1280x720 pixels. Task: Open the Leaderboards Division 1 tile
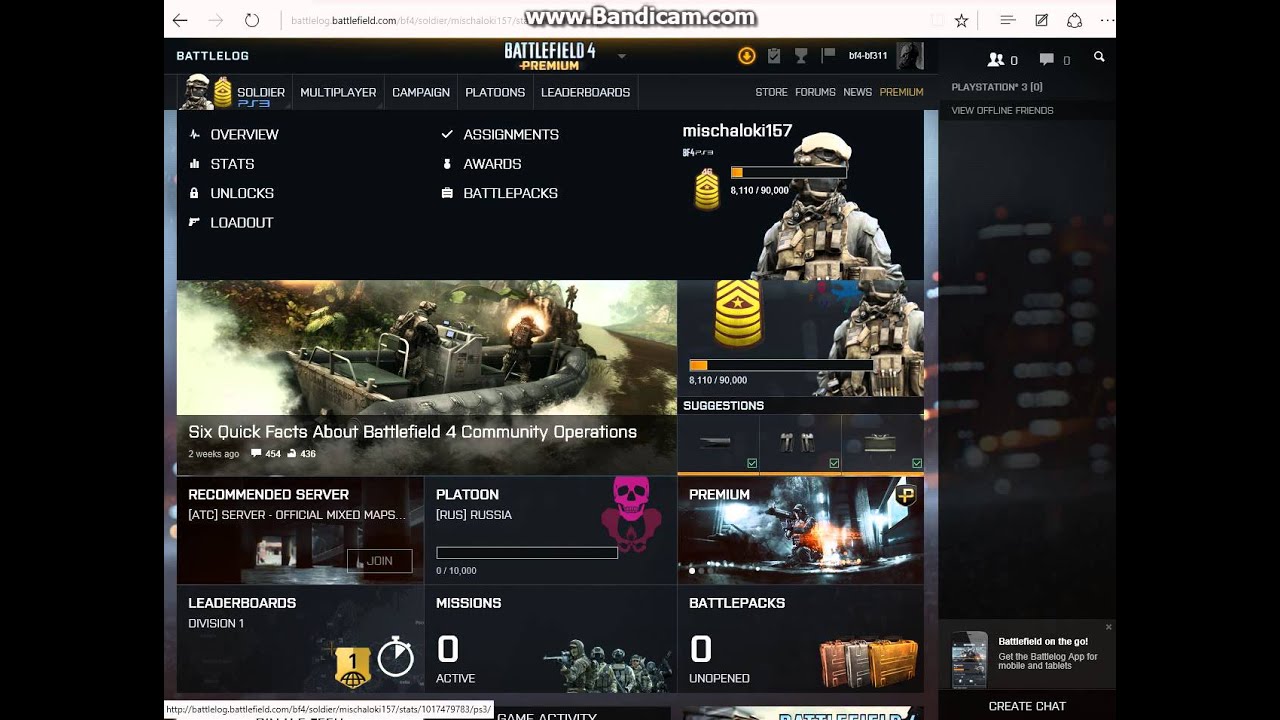pyautogui.click(x=300, y=638)
